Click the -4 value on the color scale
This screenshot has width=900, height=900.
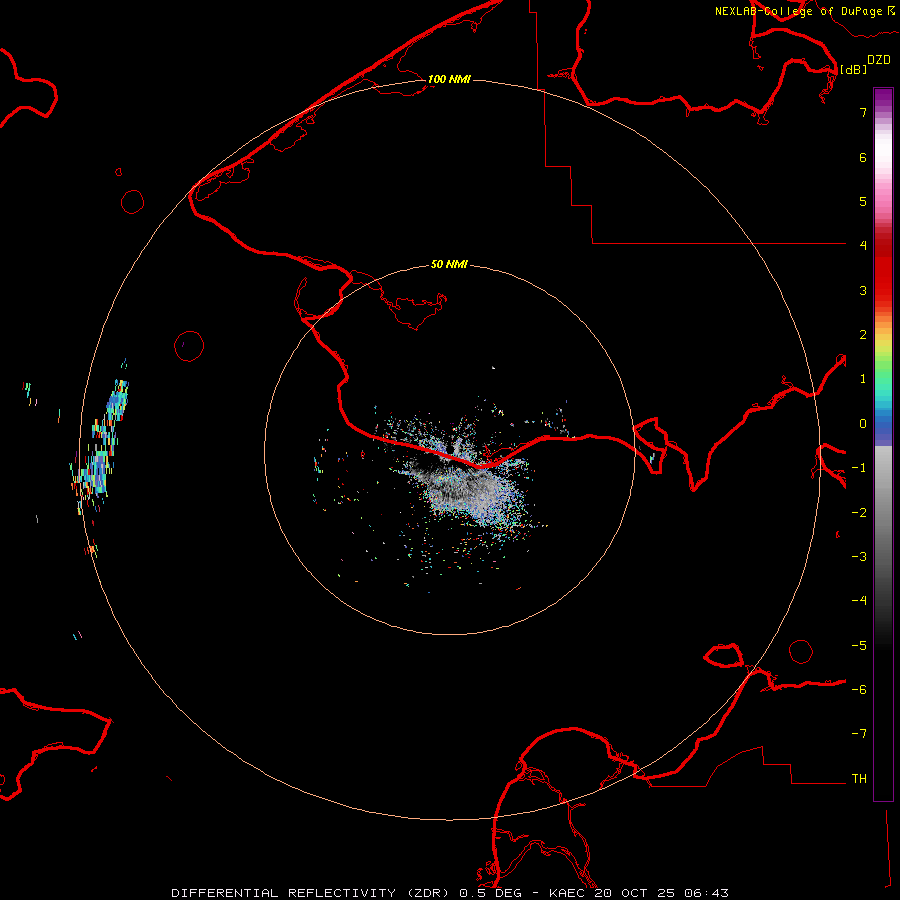click(859, 601)
